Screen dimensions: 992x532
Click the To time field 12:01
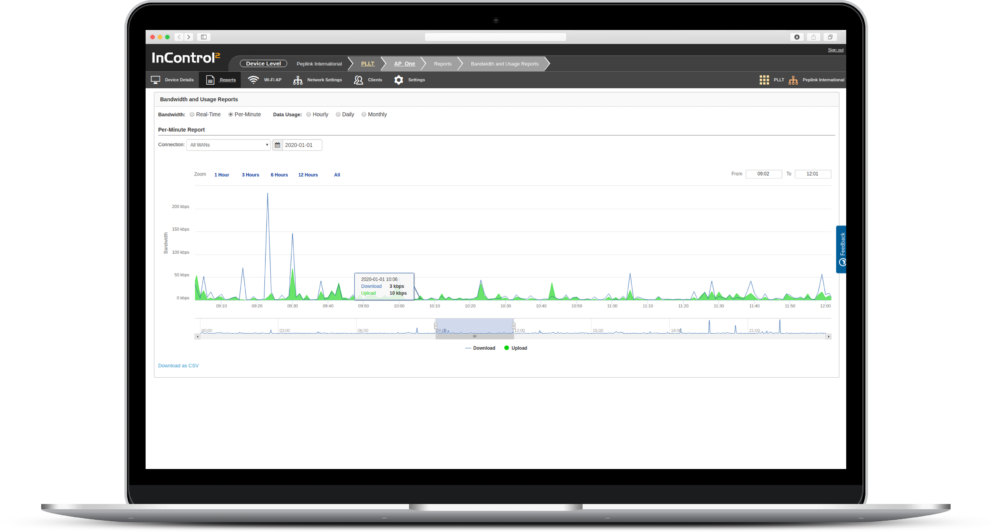[813, 174]
